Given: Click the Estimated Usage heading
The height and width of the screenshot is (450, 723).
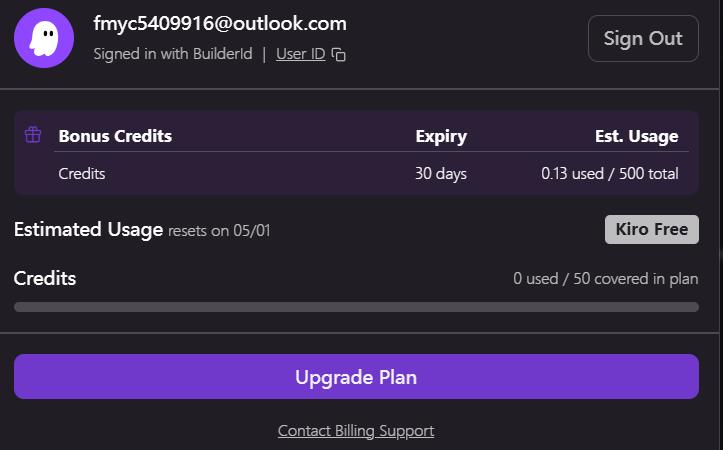Looking at the screenshot, I should coord(88,230).
